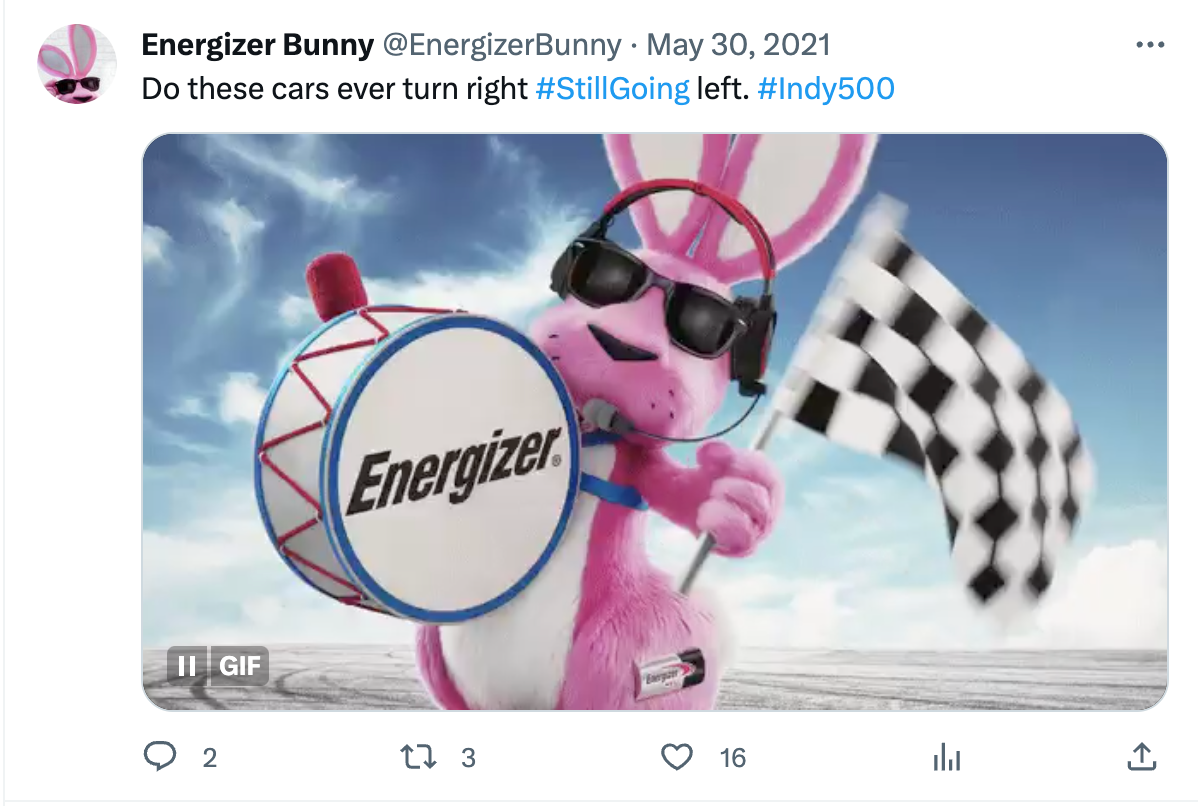The height and width of the screenshot is (806, 1198).
Task: Like the tweet with the heart icon
Action: pos(676,757)
